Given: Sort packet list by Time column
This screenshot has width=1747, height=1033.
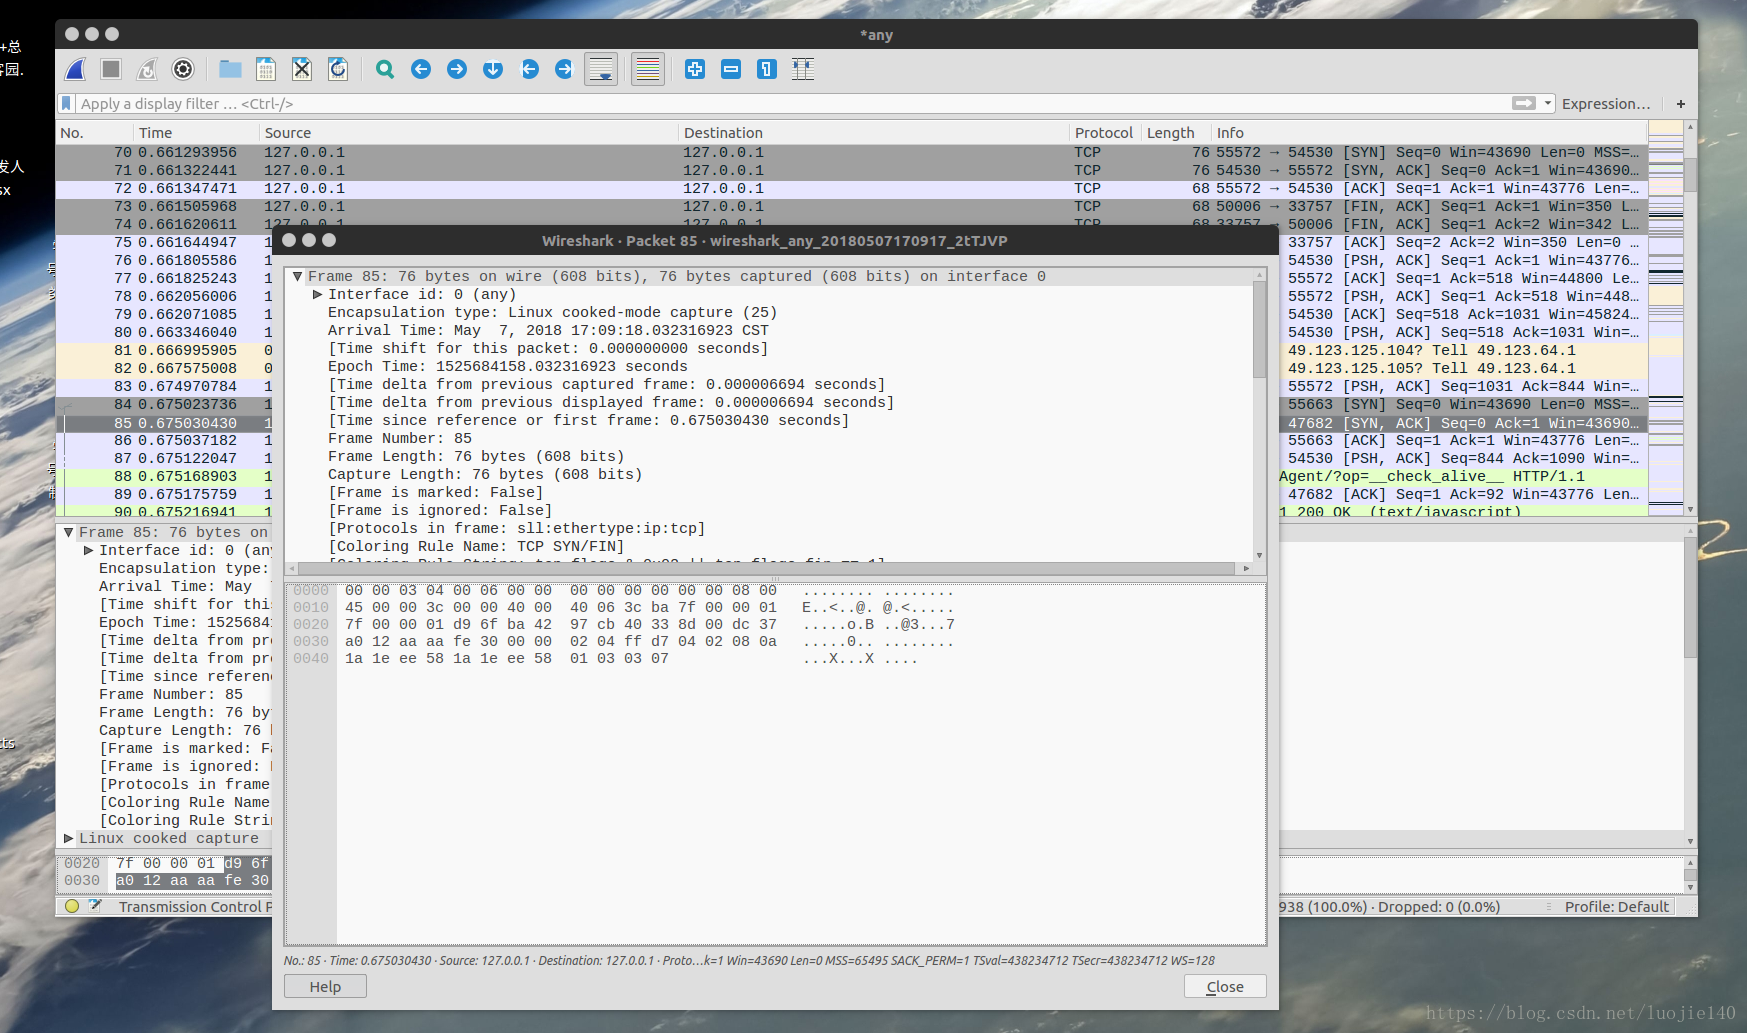Looking at the screenshot, I should [x=196, y=132].
